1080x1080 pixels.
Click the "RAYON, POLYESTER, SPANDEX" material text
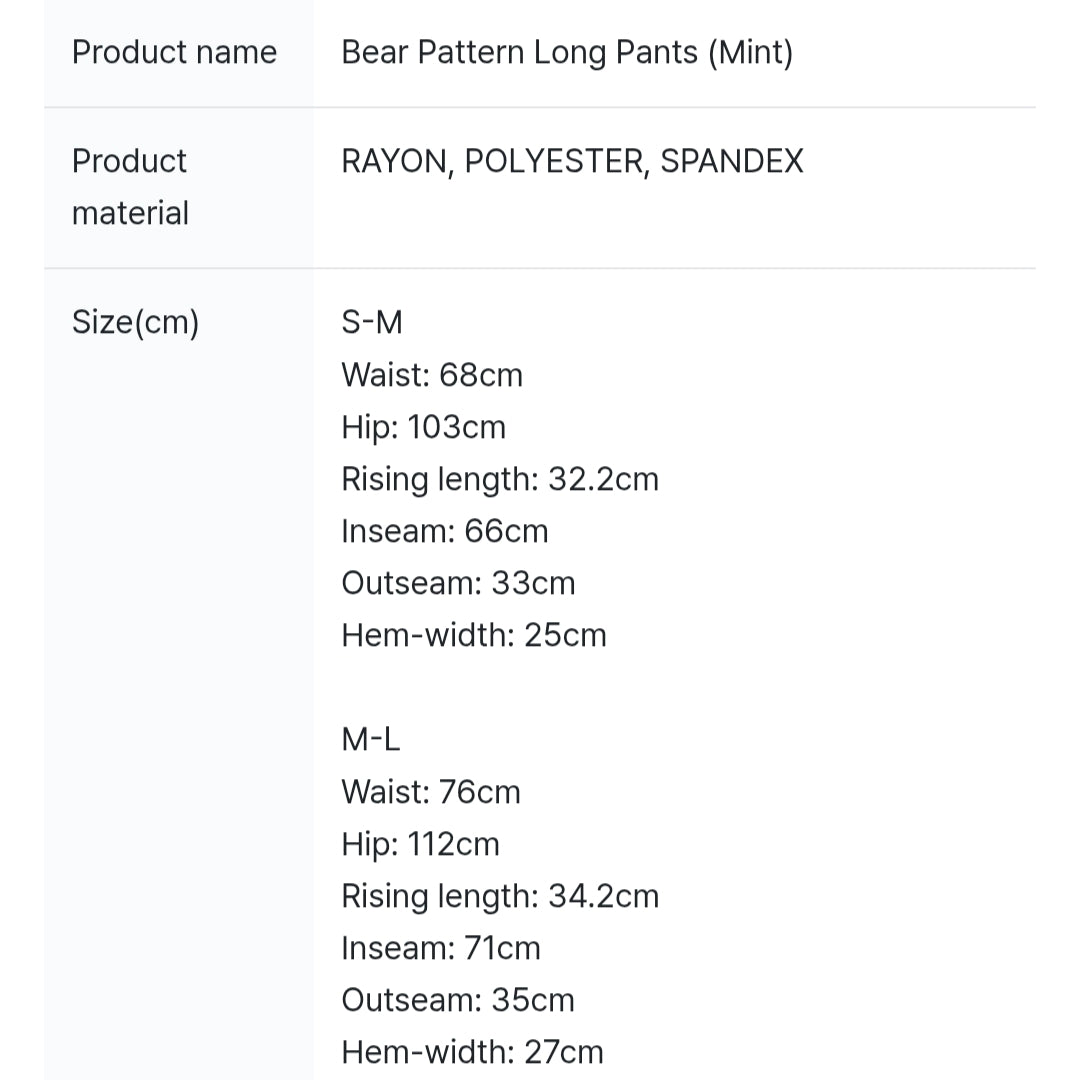click(572, 161)
